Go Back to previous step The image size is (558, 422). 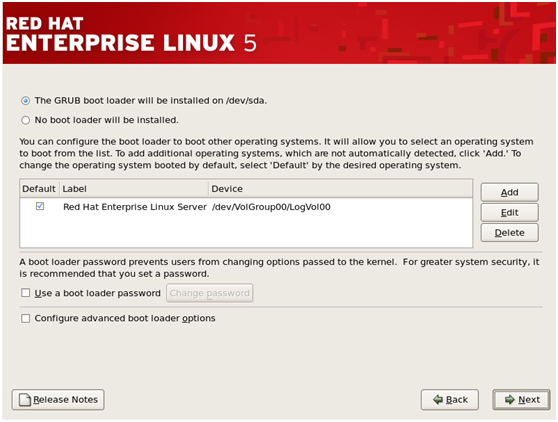coord(450,400)
